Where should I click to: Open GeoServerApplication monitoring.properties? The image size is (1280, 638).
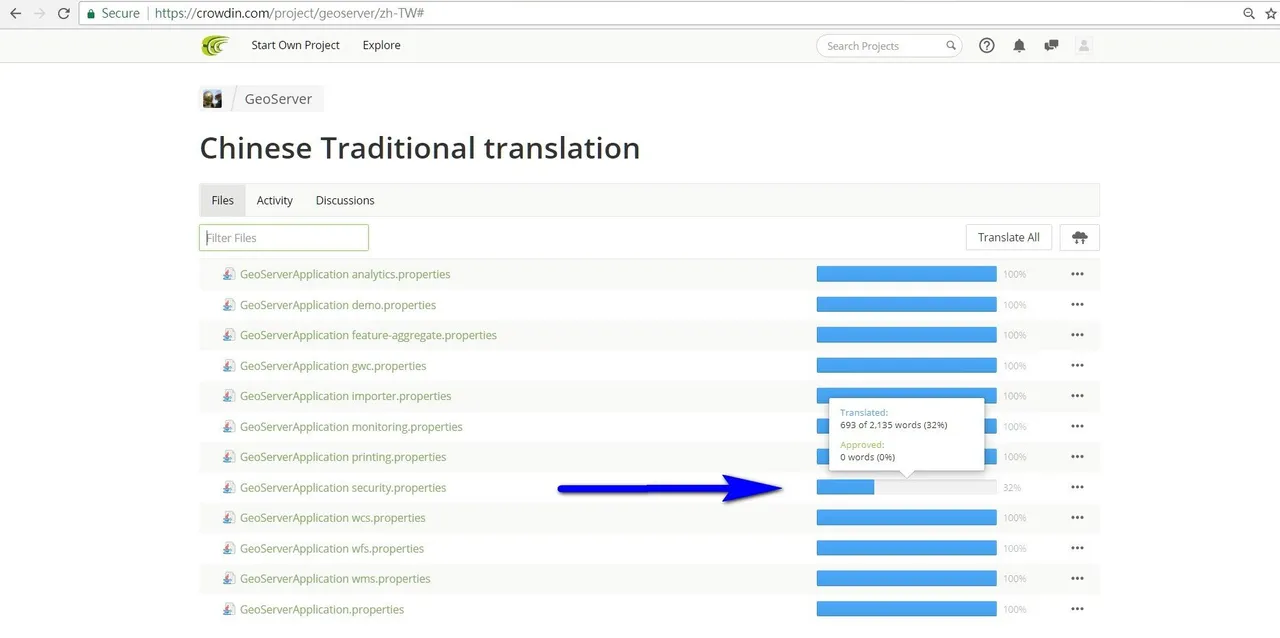351,427
